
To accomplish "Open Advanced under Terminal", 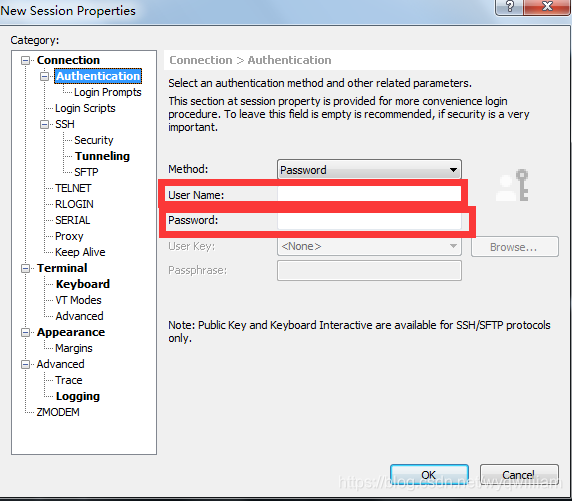I will click(x=79, y=316).
